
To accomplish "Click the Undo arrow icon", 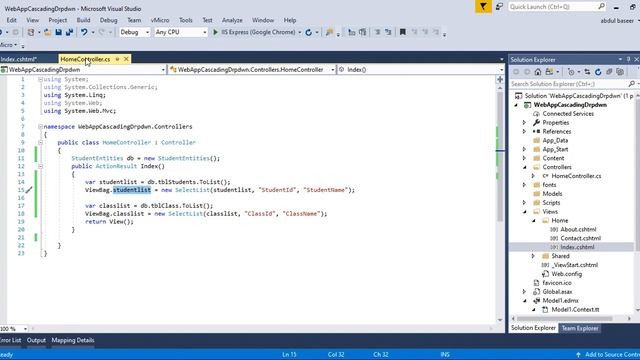I will click(84, 32).
